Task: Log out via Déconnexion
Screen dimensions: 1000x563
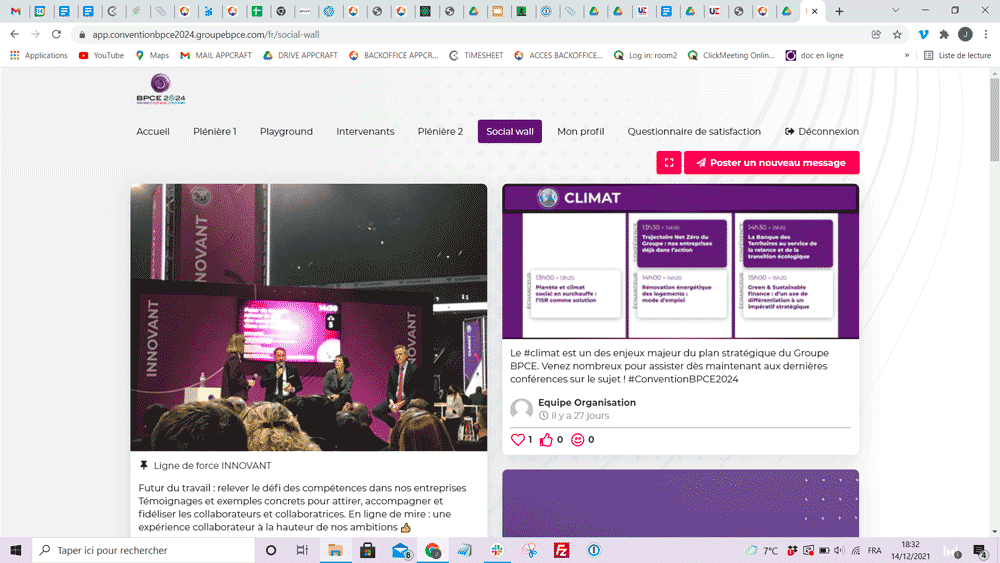Action: pos(822,131)
